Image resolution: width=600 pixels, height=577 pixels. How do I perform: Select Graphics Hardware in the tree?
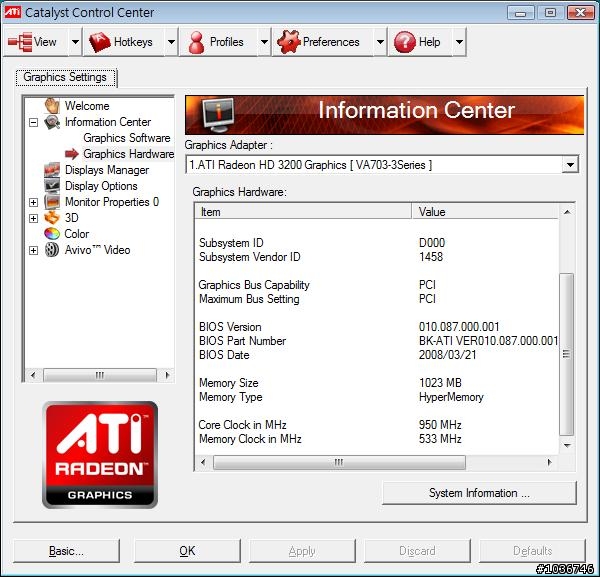point(129,154)
